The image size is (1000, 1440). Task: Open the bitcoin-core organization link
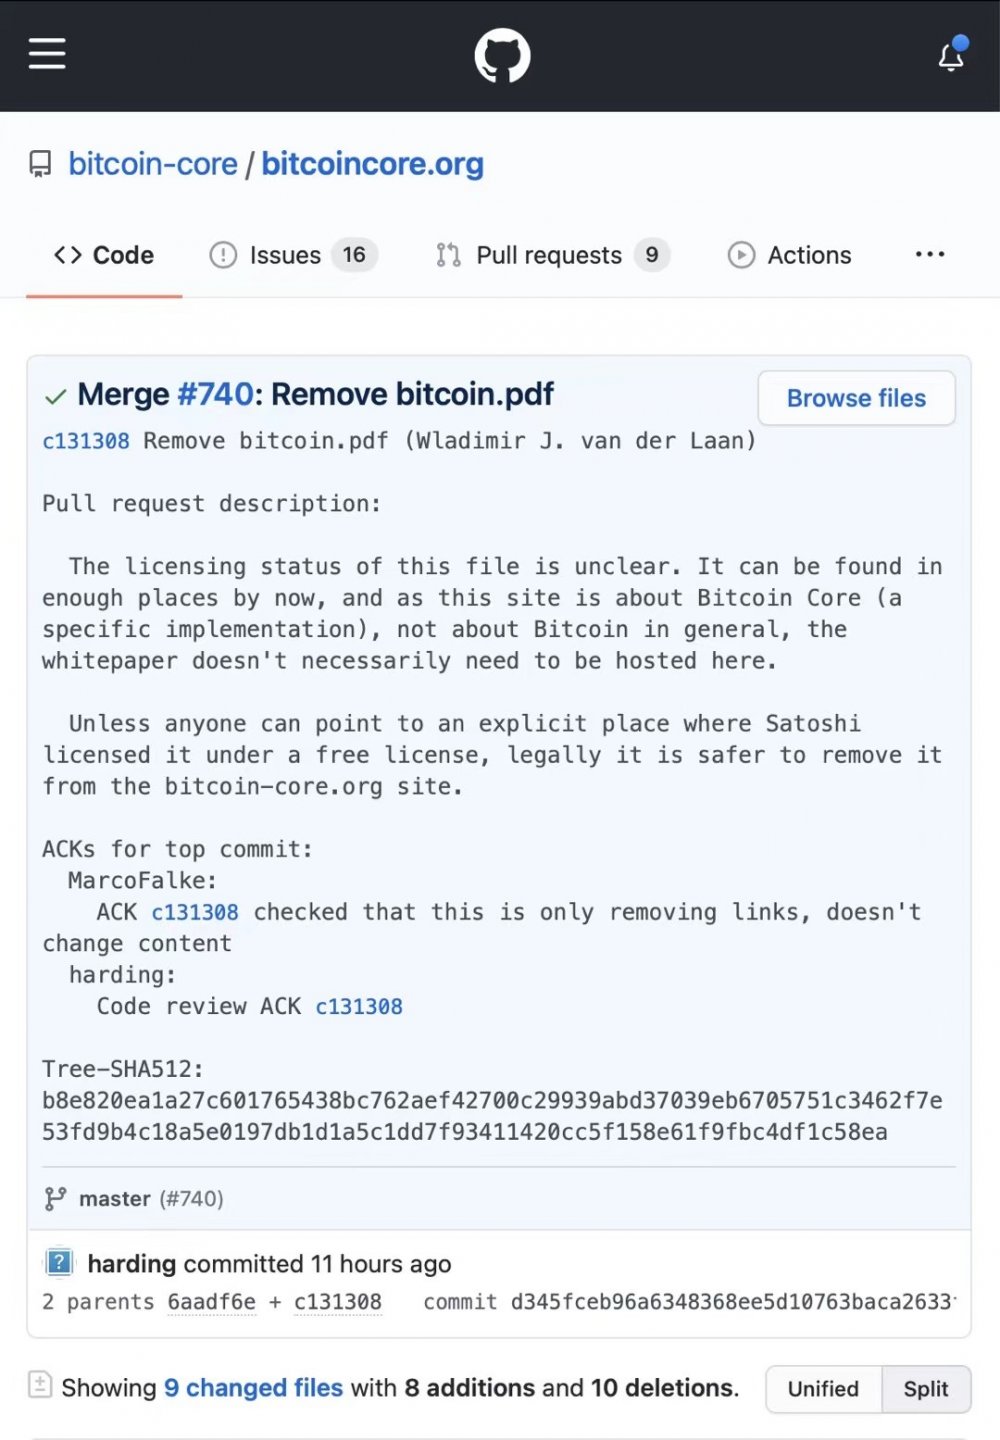point(153,164)
